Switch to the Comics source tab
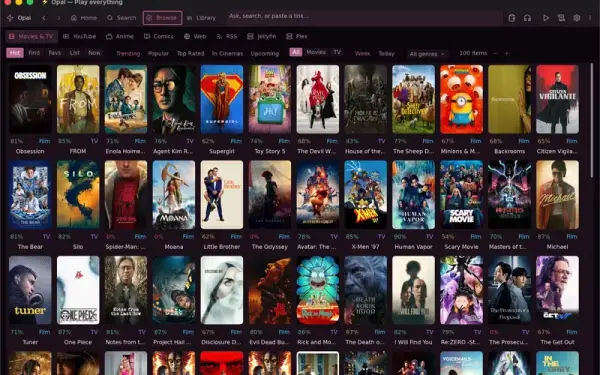This screenshot has width=600, height=375. pos(159,36)
